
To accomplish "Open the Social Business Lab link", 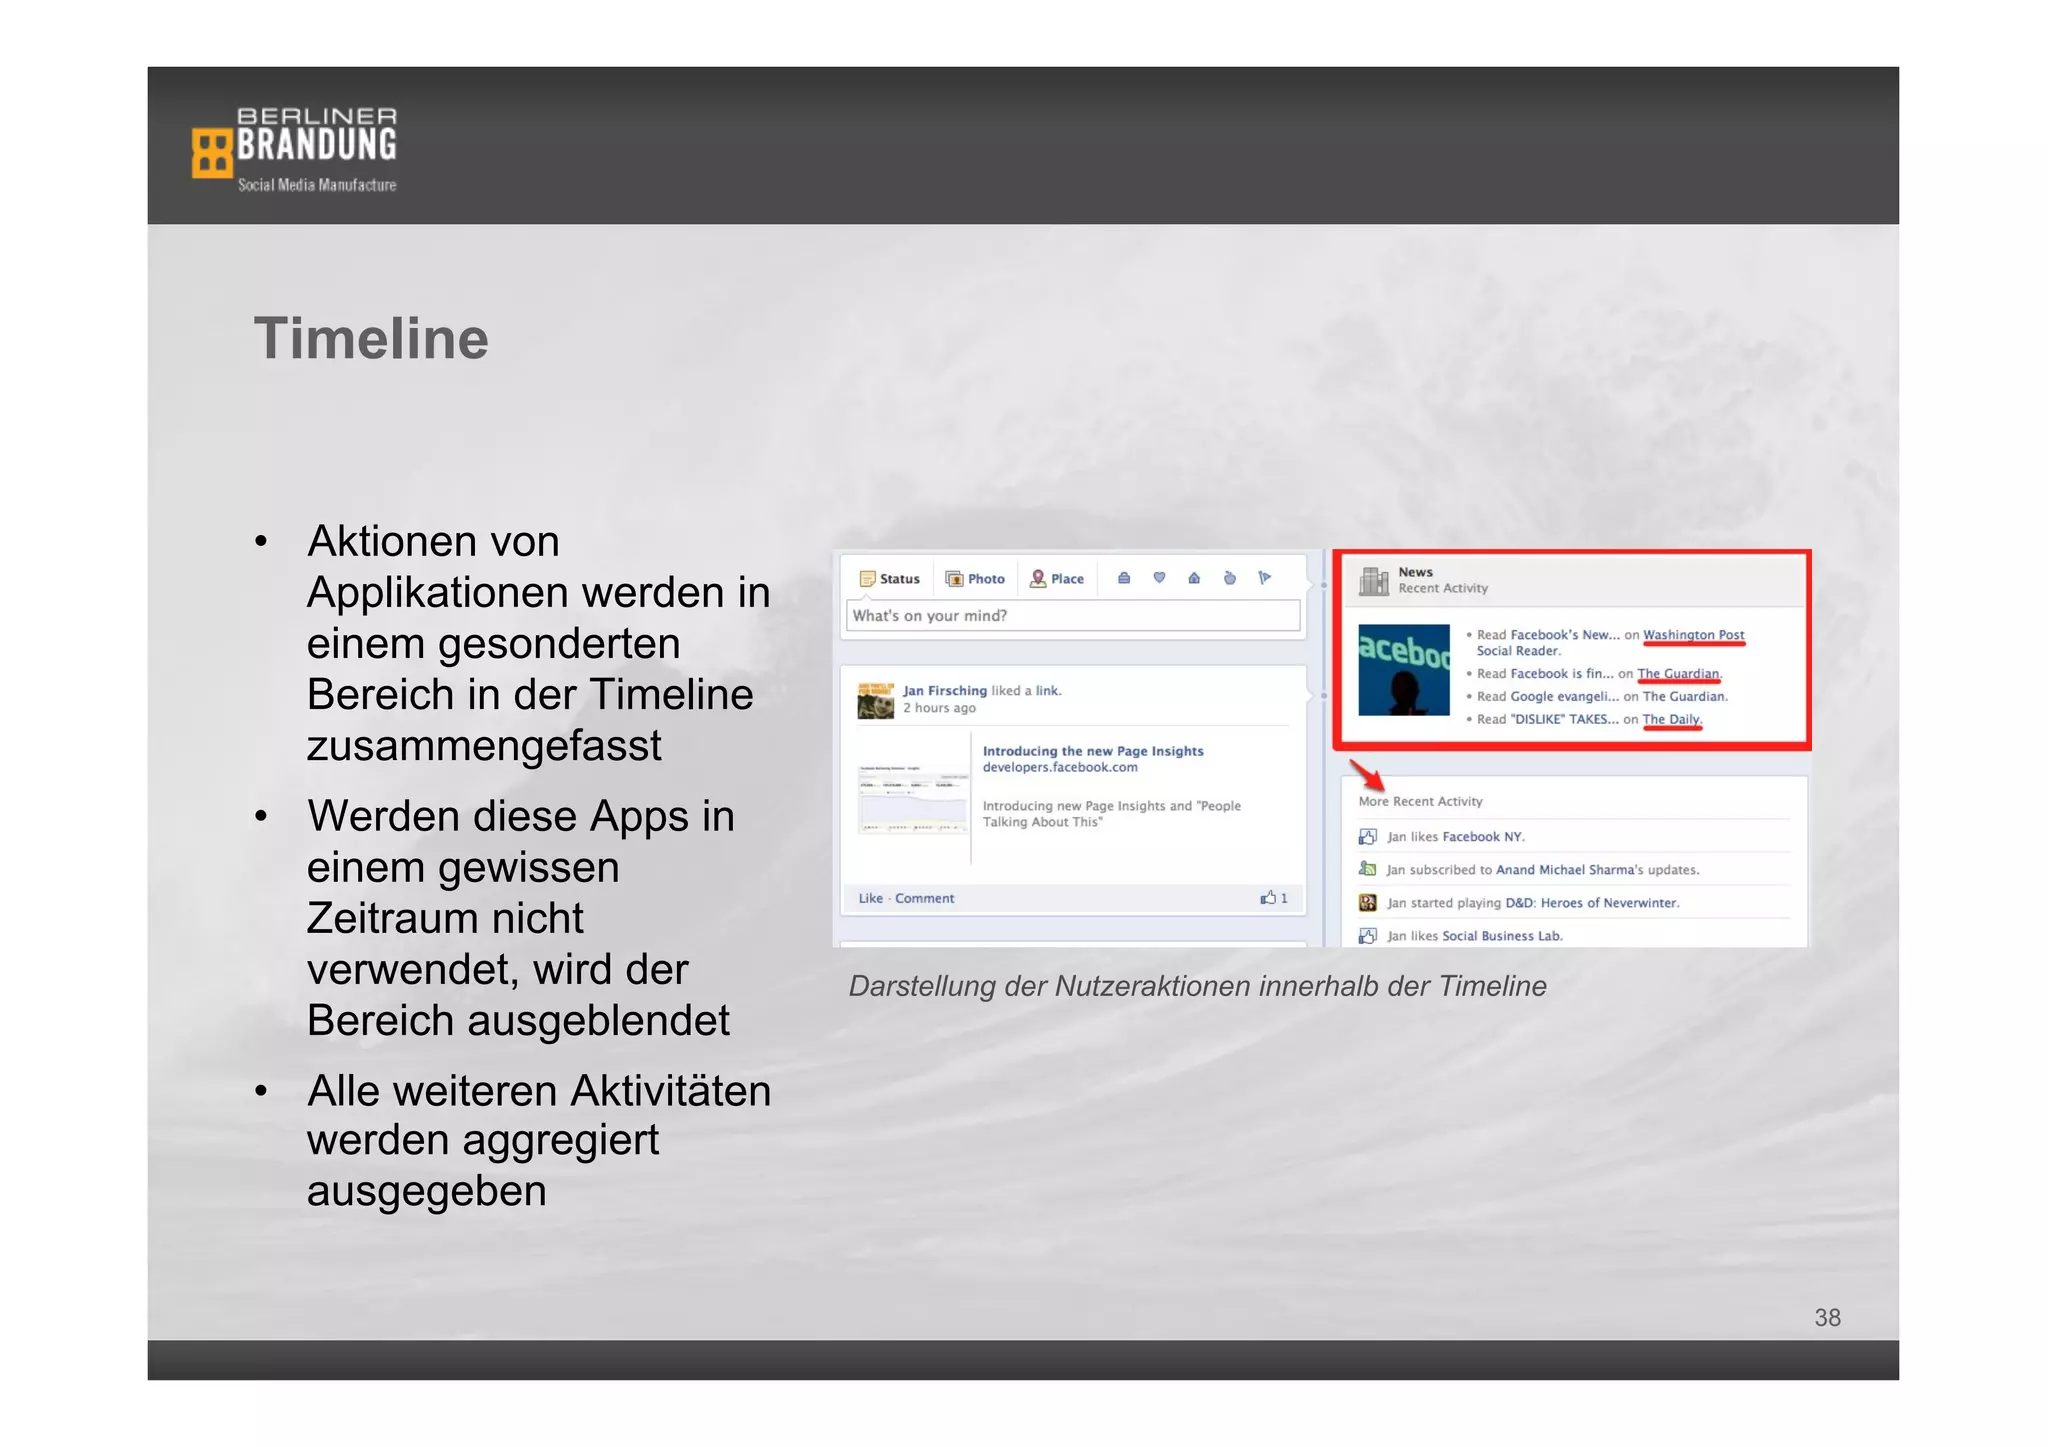I will pos(1501,936).
